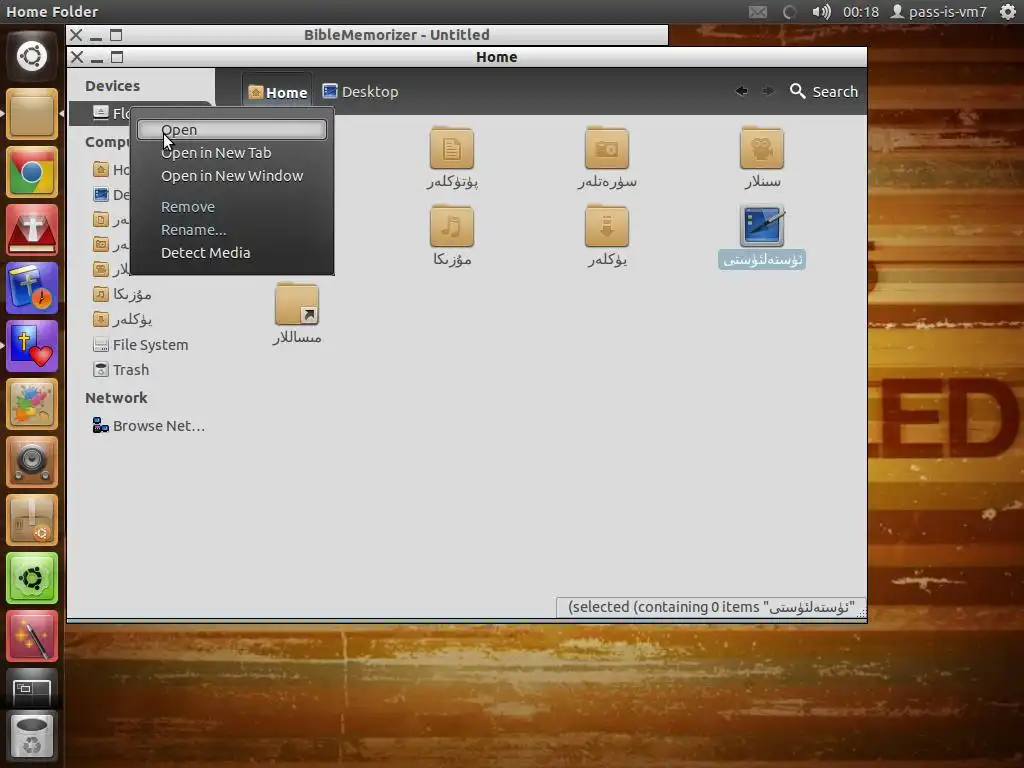Image resolution: width=1024 pixels, height=768 pixels.
Task: Click the Search button
Action: [x=824, y=91]
